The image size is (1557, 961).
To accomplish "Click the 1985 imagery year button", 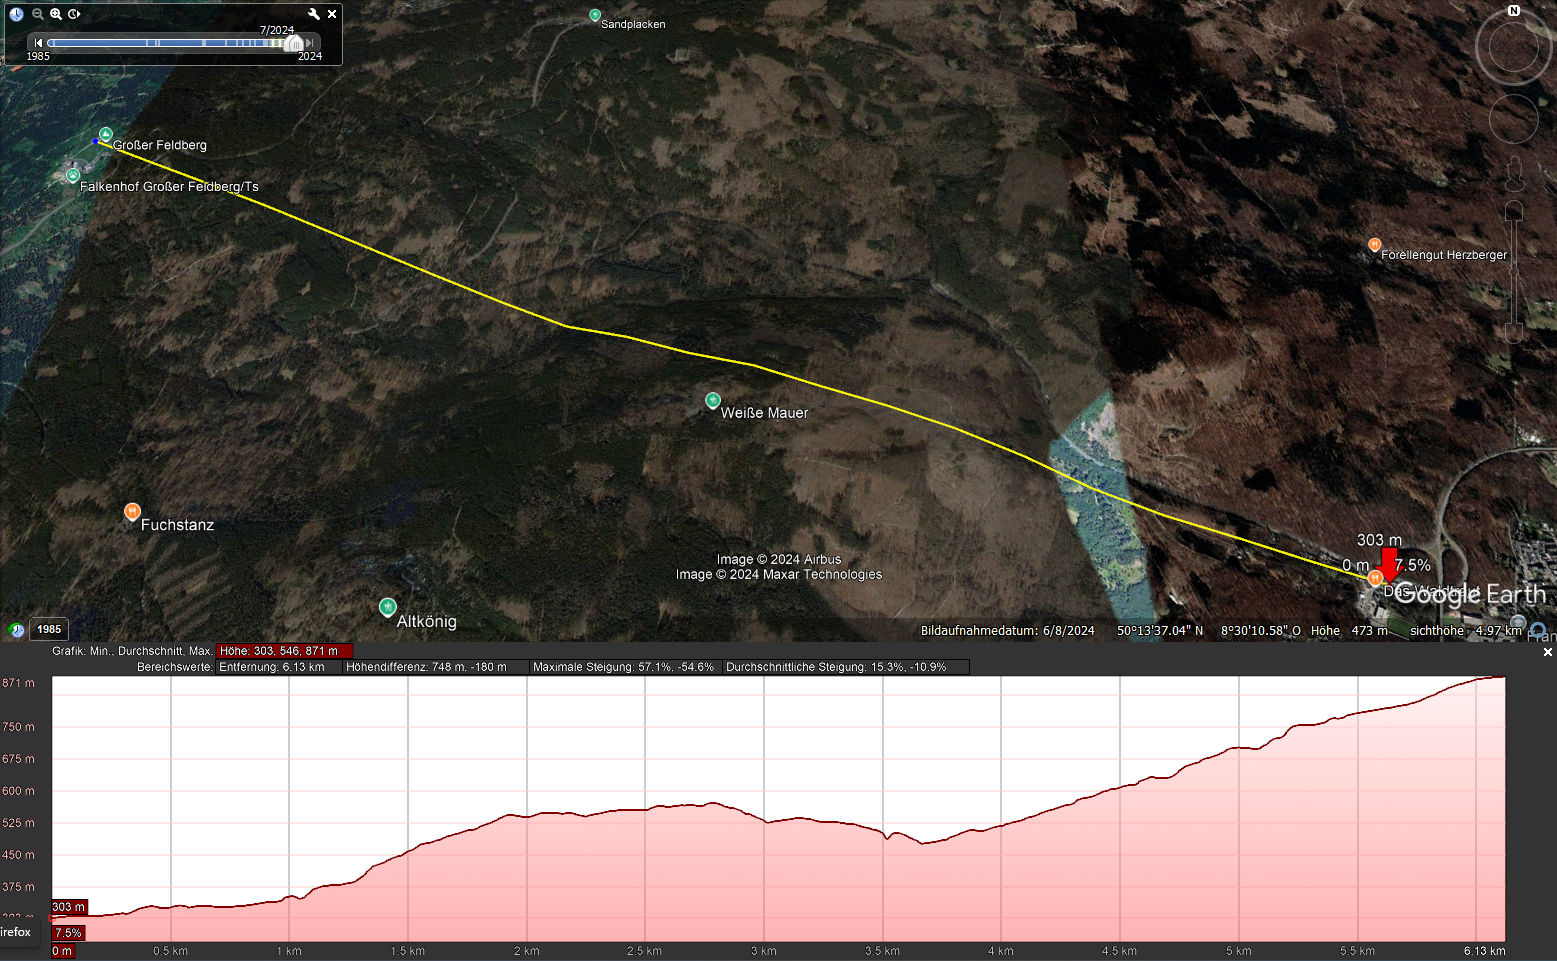I will tap(49, 629).
